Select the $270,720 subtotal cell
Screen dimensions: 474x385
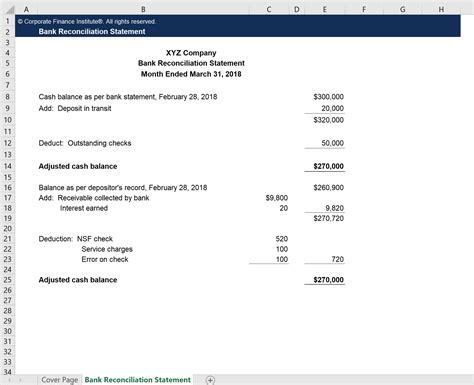click(328, 218)
